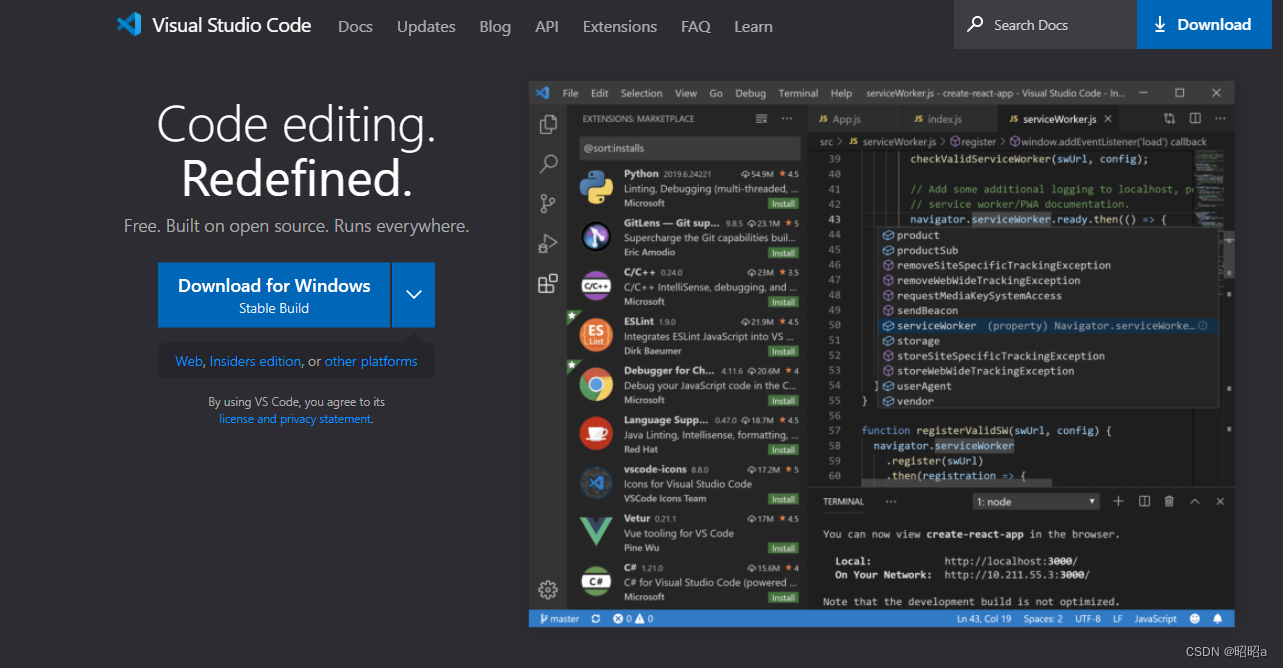The height and width of the screenshot is (668, 1283).
Task: Click the C/C++ extension icon
Action: click(596, 285)
